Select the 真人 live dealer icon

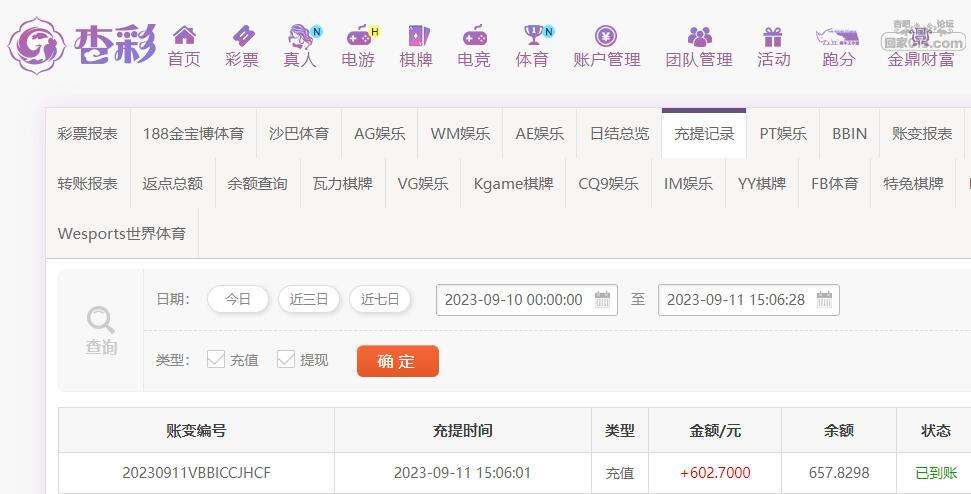[299, 36]
